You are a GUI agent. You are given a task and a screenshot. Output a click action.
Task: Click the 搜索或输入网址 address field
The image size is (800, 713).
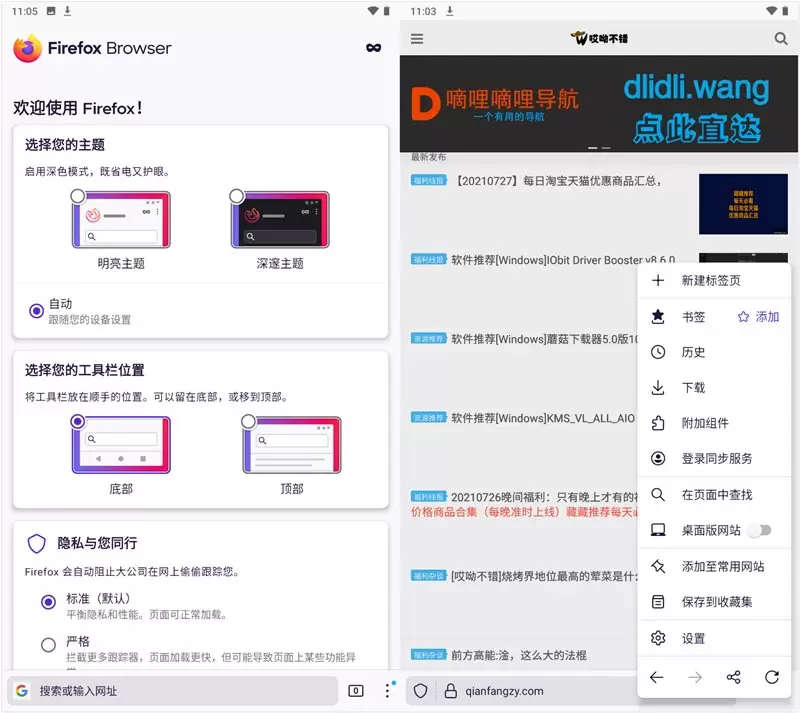pos(172,691)
